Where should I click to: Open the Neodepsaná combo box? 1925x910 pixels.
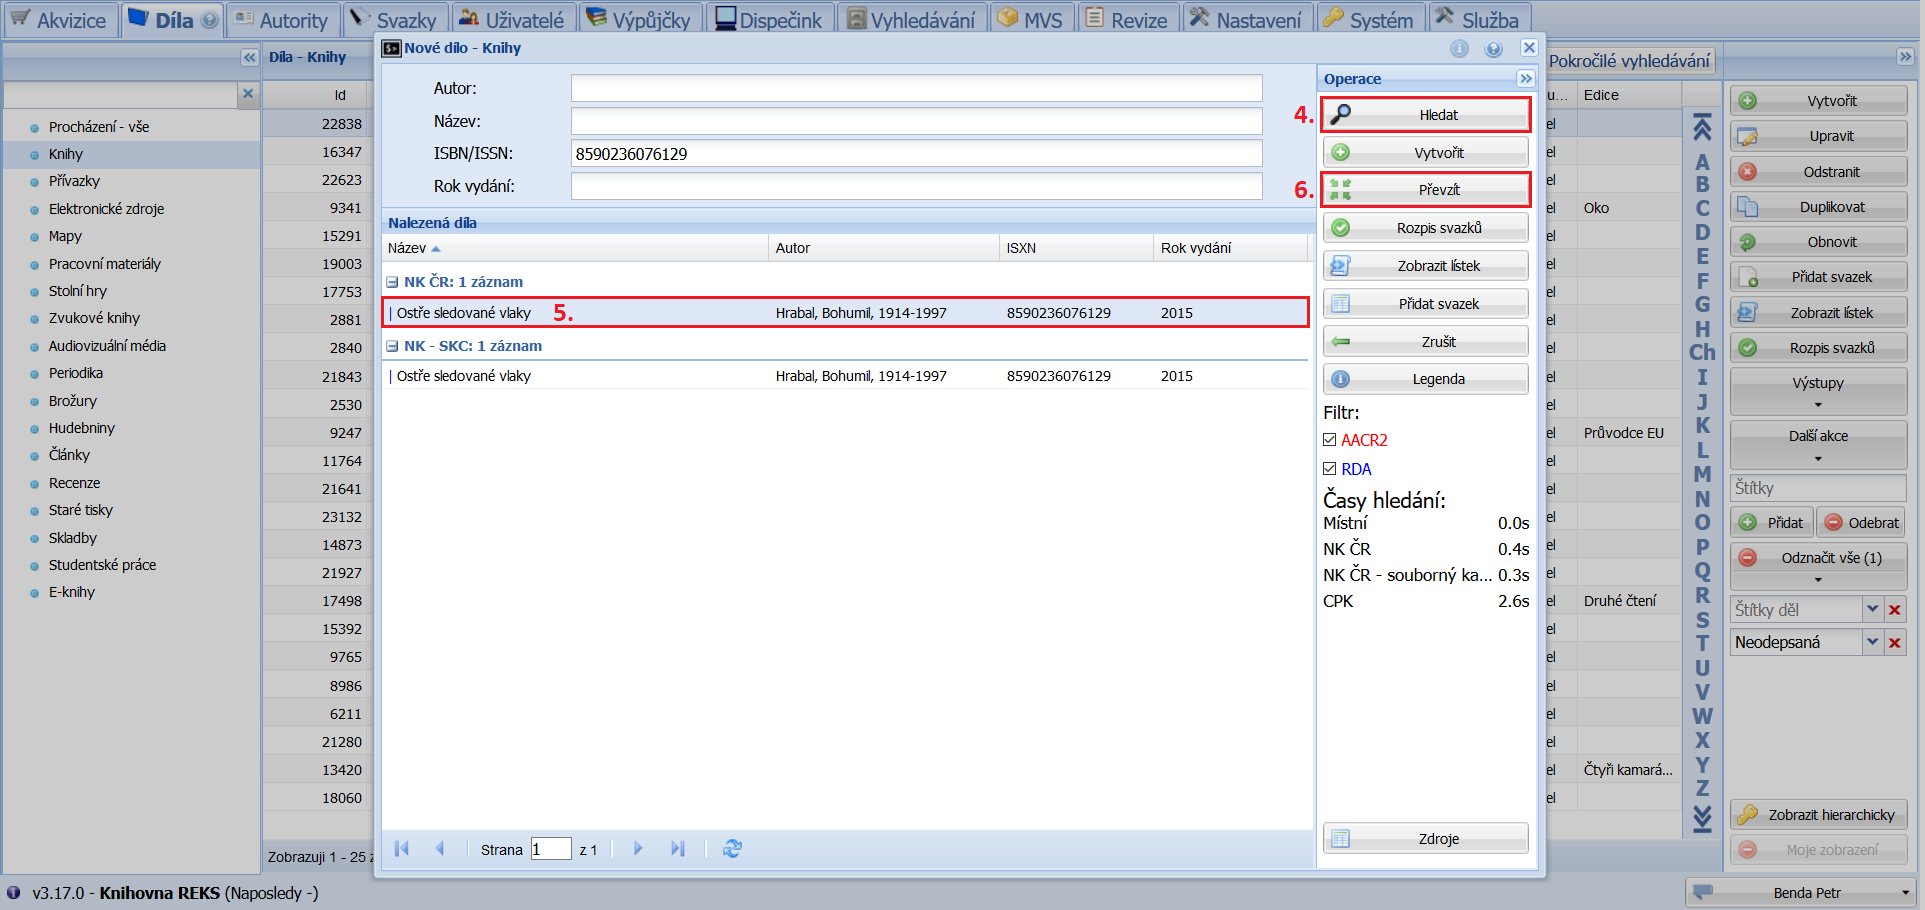coord(1873,643)
